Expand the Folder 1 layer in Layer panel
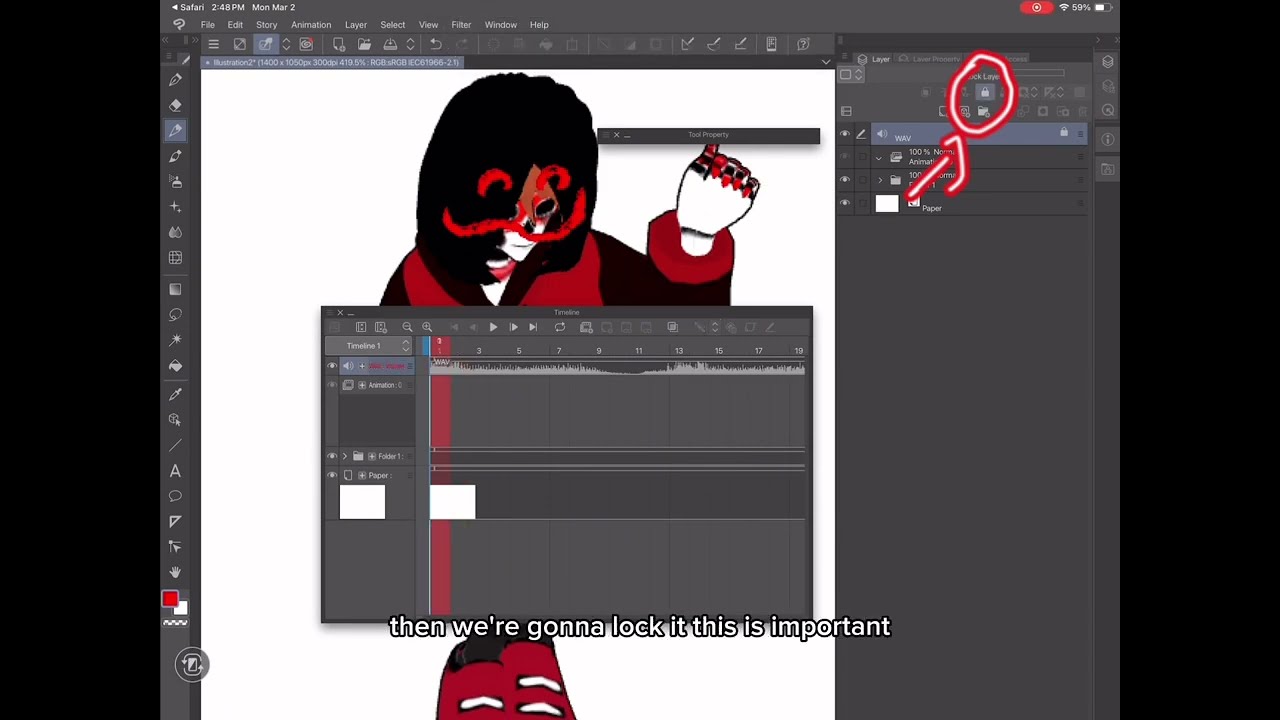The width and height of the screenshot is (1280, 720). point(880,180)
